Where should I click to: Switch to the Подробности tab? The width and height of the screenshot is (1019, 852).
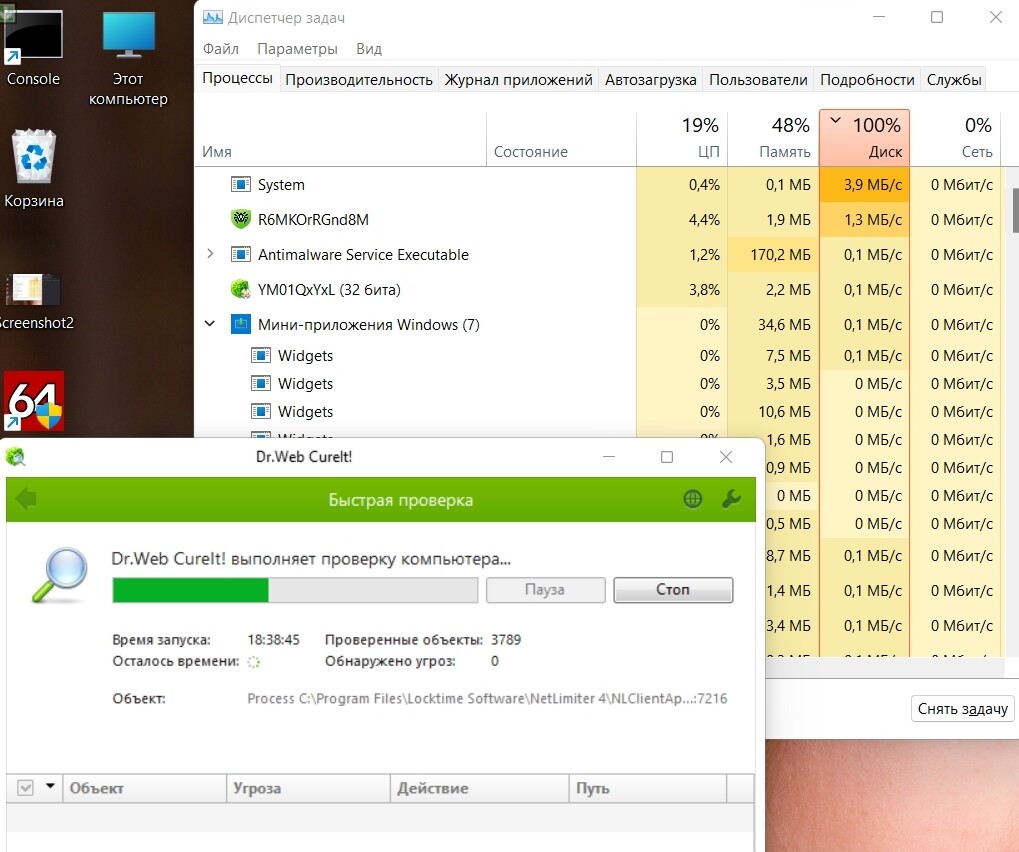[x=867, y=79]
